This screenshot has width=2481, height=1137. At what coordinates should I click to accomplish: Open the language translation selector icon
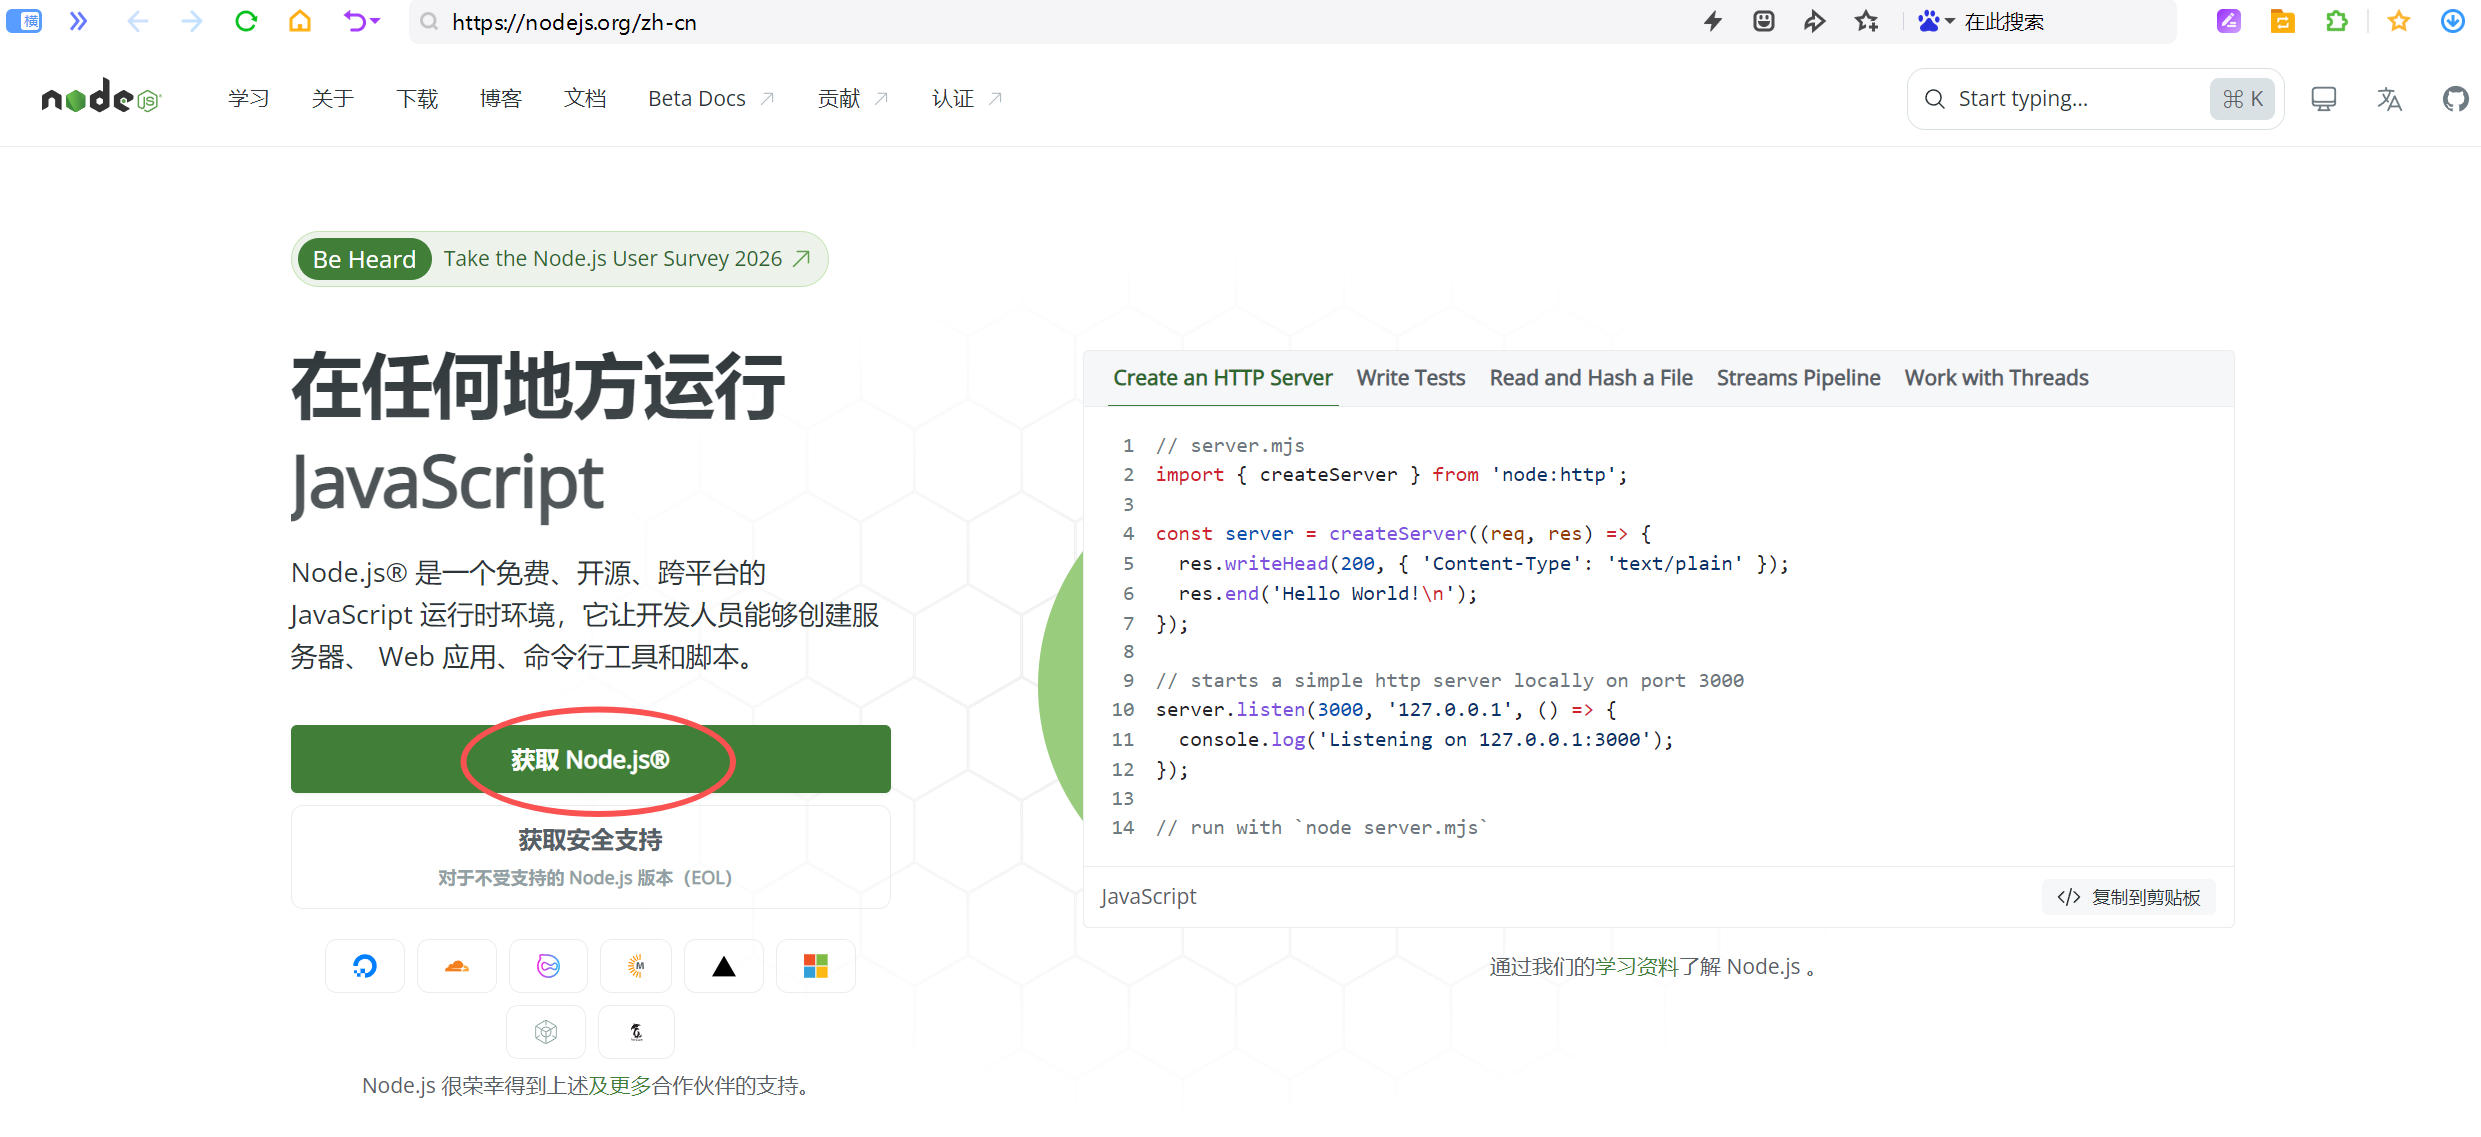[2389, 99]
